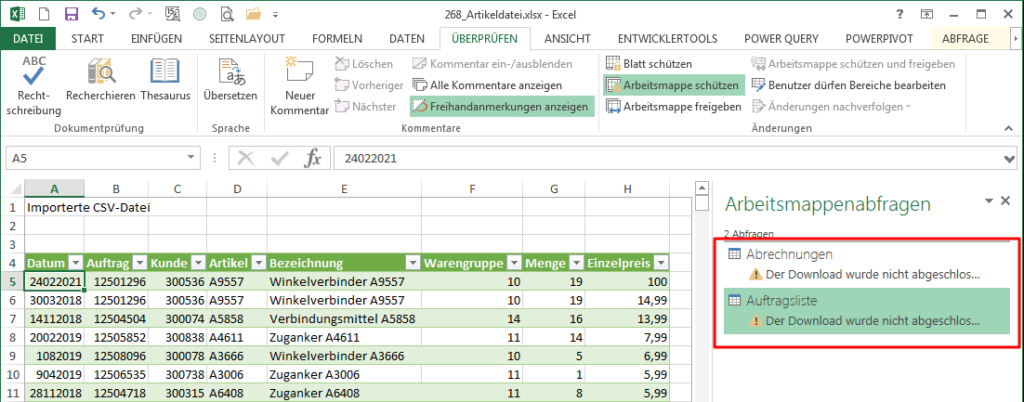This screenshot has width=1024, height=402.
Task: Switch to the START tab
Action: tap(88, 39)
